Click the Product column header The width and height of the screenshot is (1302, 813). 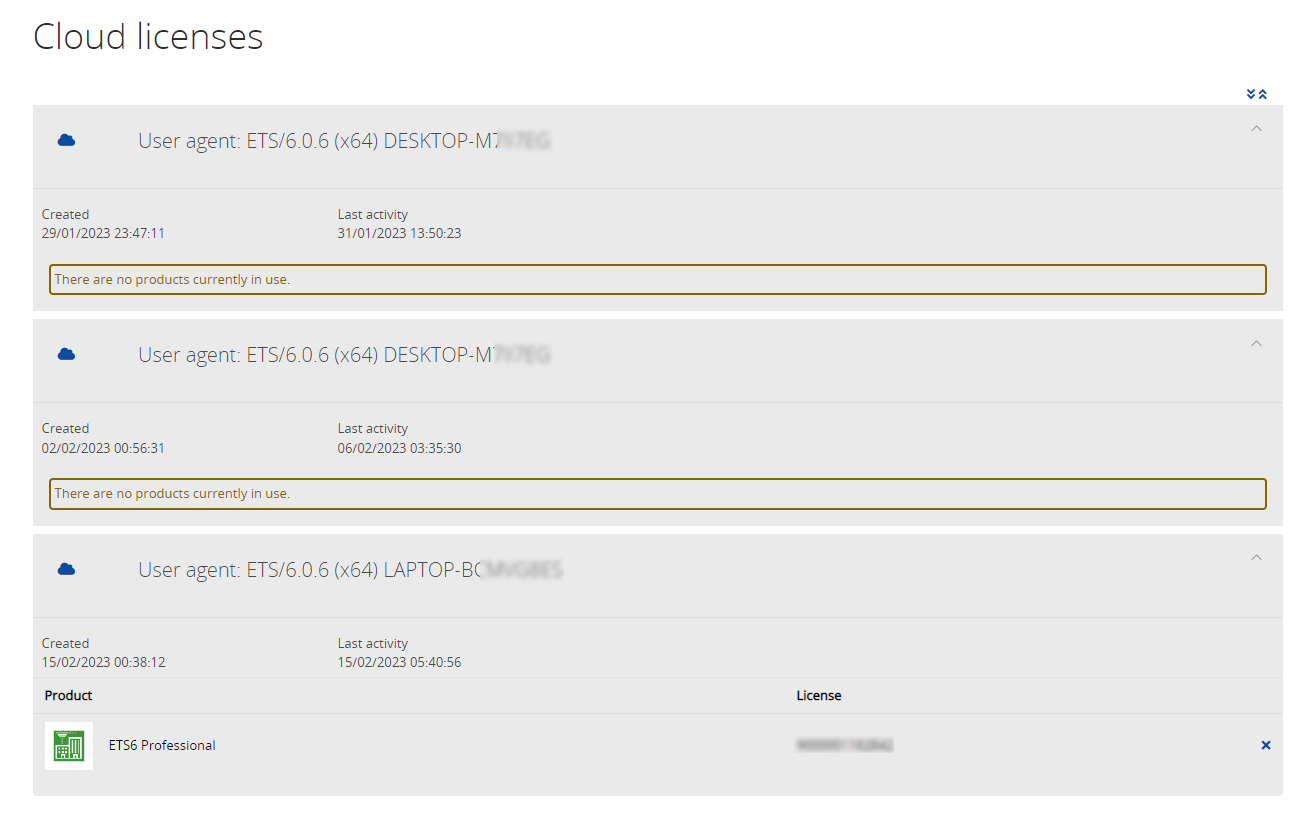[x=68, y=695]
